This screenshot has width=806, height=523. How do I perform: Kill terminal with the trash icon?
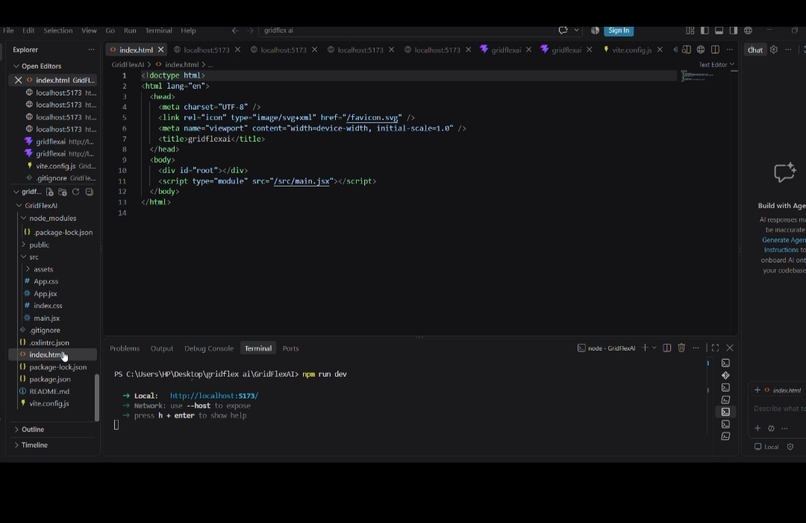[x=681, y=348]
